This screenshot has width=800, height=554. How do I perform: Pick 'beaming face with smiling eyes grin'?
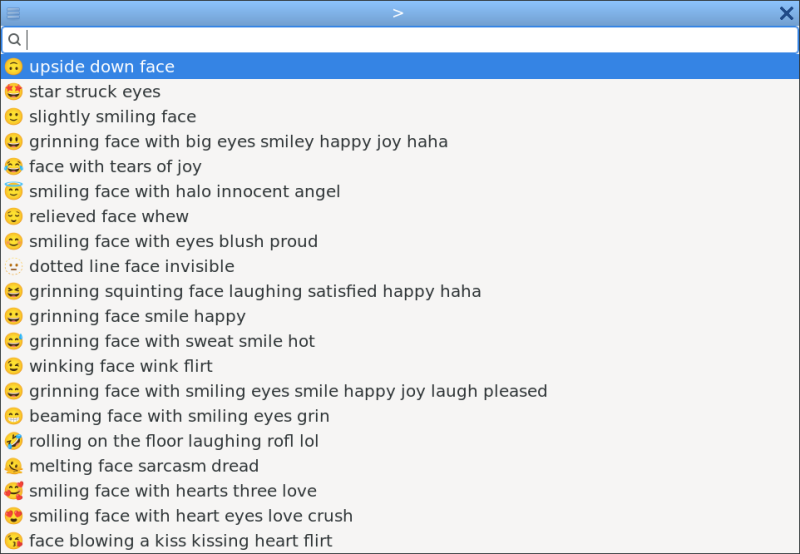click(179, 416)
